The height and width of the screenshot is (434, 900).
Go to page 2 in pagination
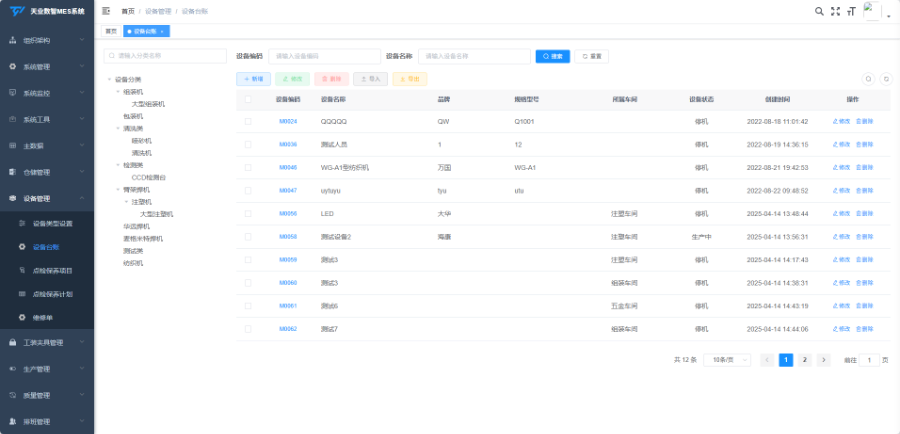pyautogui.click(x=805, y=360)
